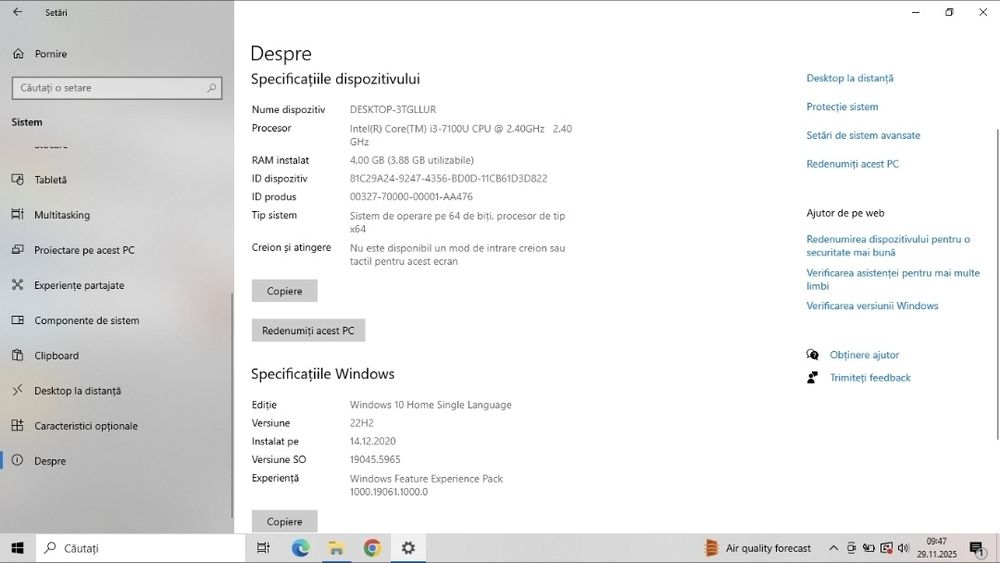
Task: Open Air quality forecast widget
Action: coord(758,548)
